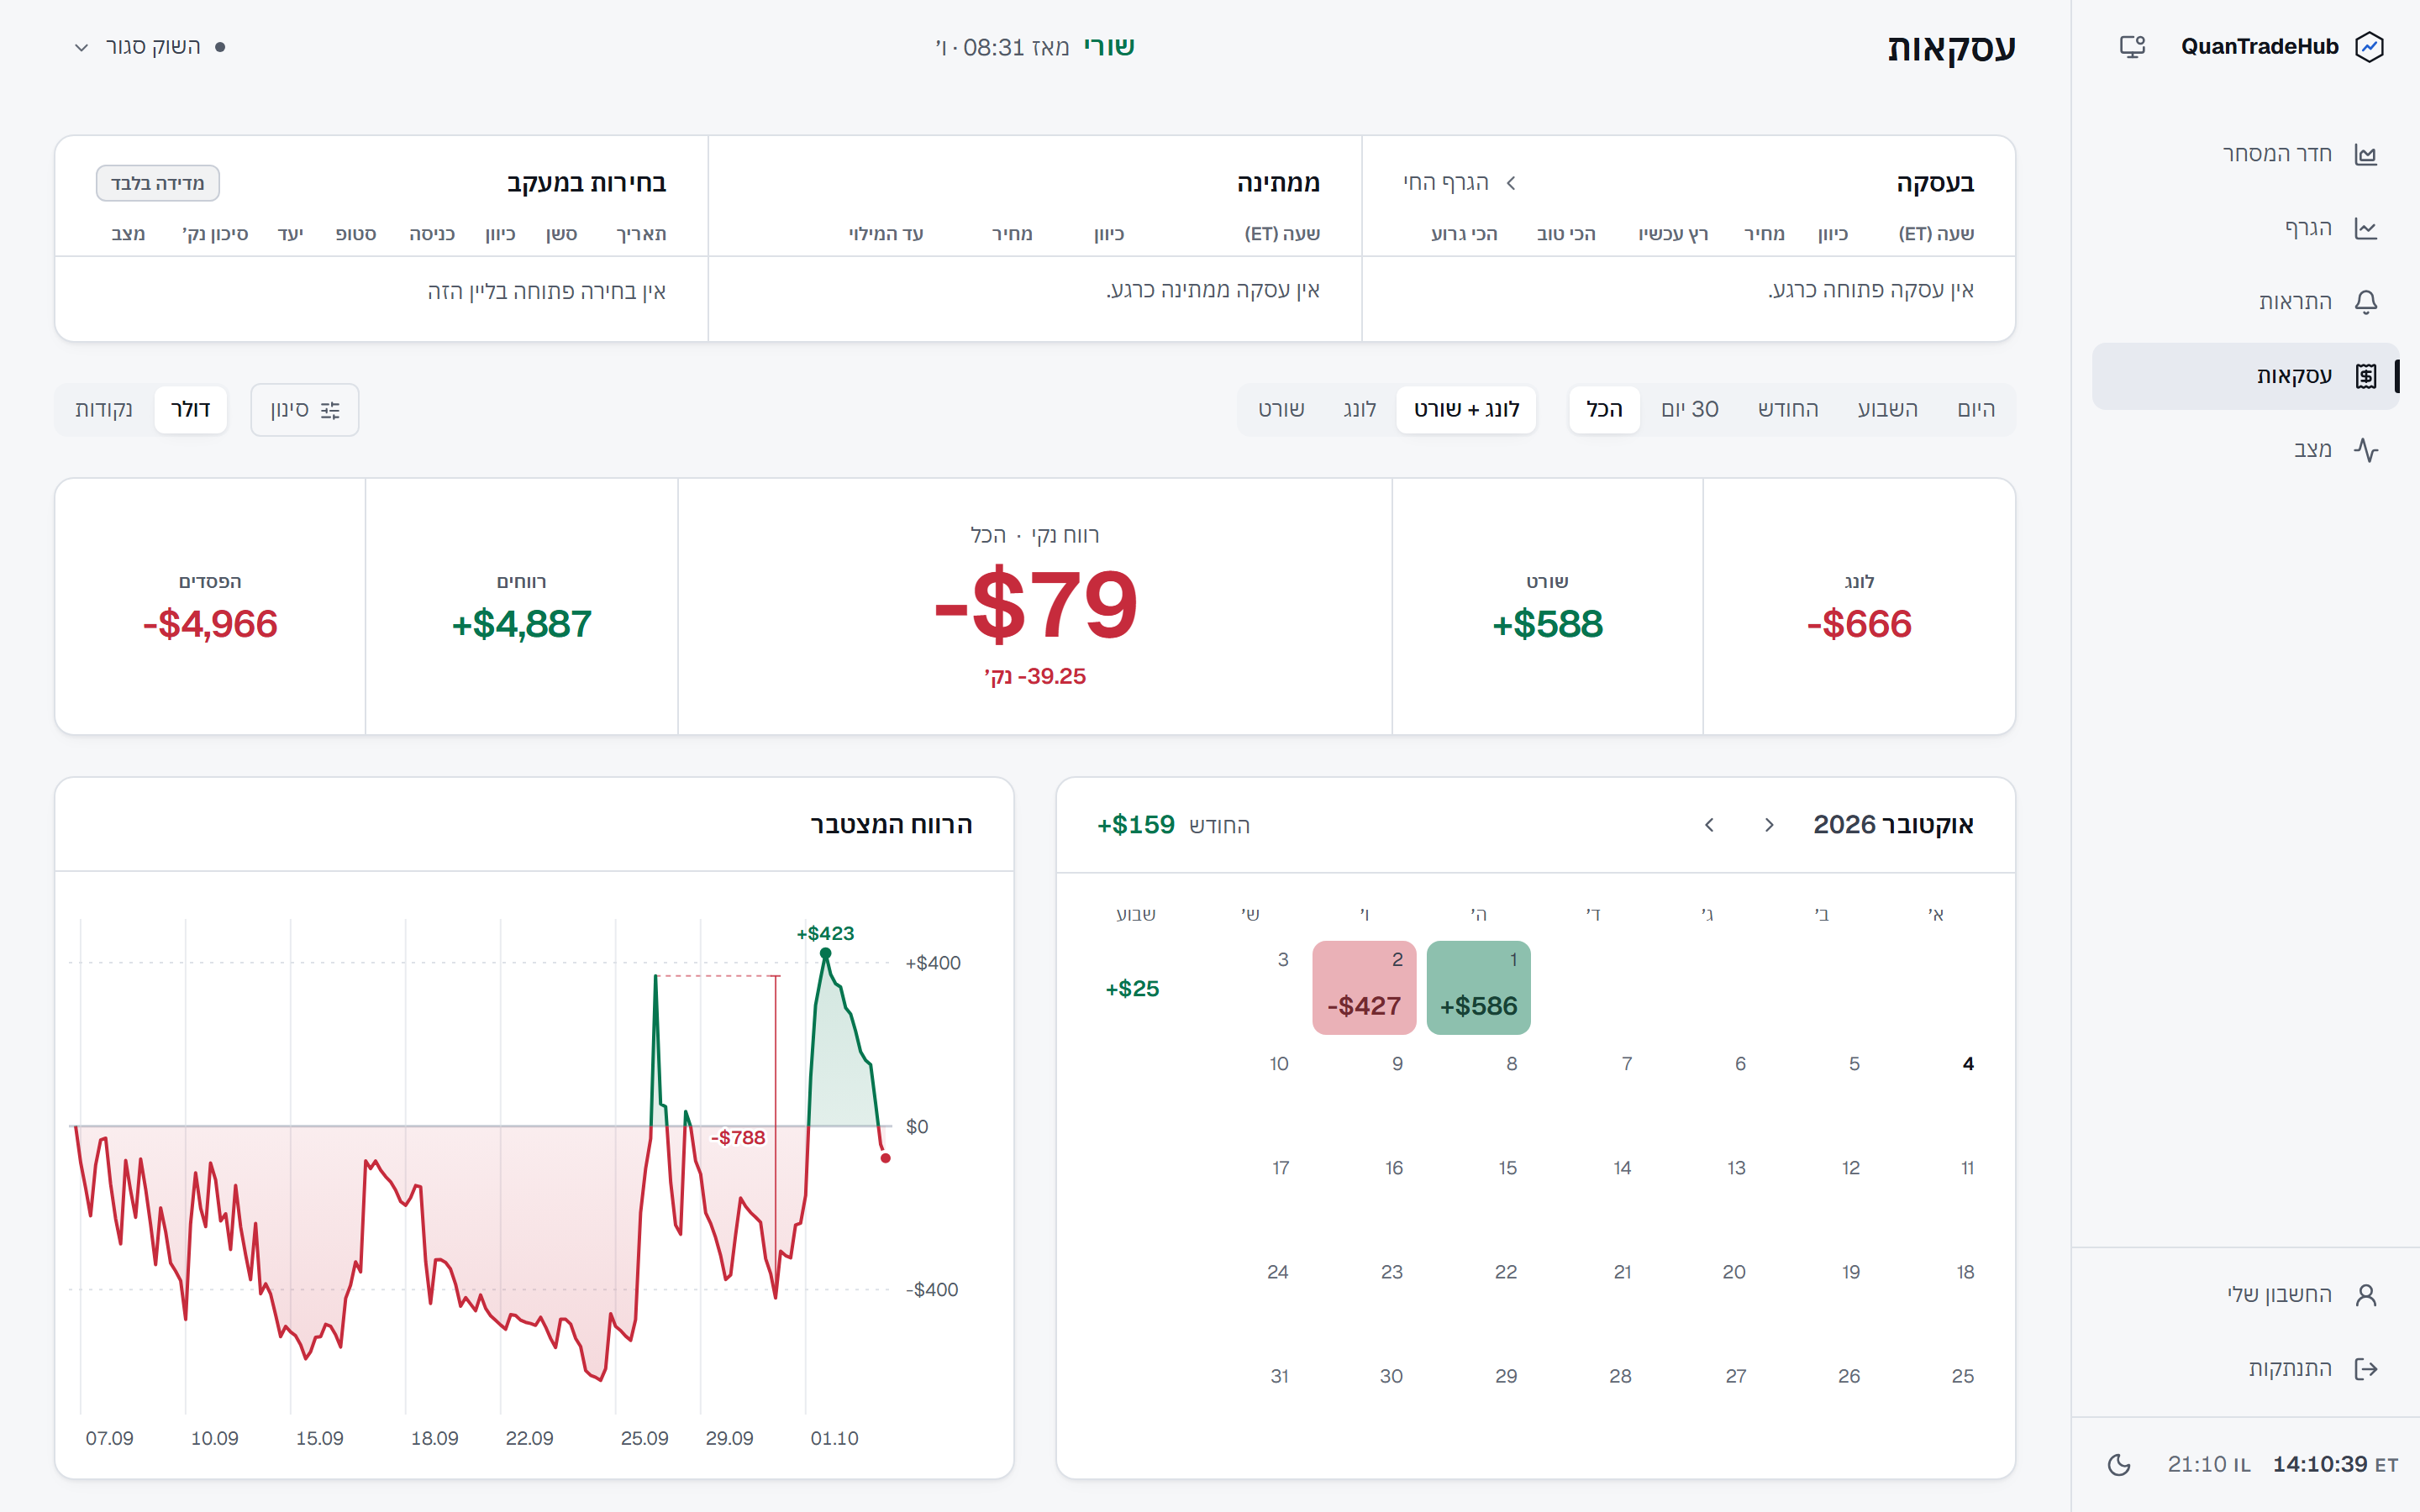This screenshot has width=2420, height=1512.
Task: Click weekly total +$25 in calendar
Action: pos(1132,989)
